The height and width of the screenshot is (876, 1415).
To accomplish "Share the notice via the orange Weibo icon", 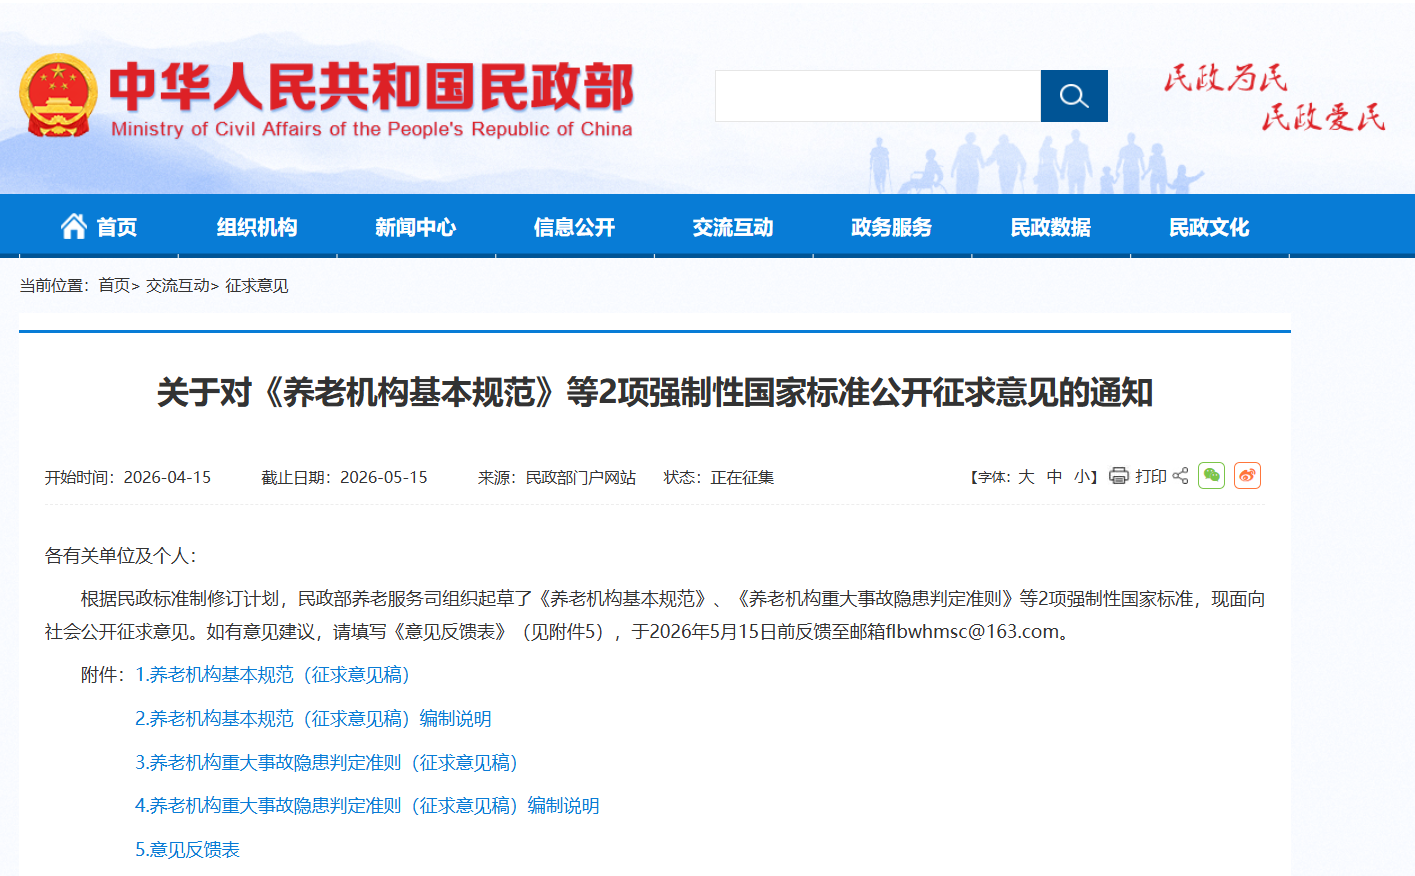I will coord(1247,476).
